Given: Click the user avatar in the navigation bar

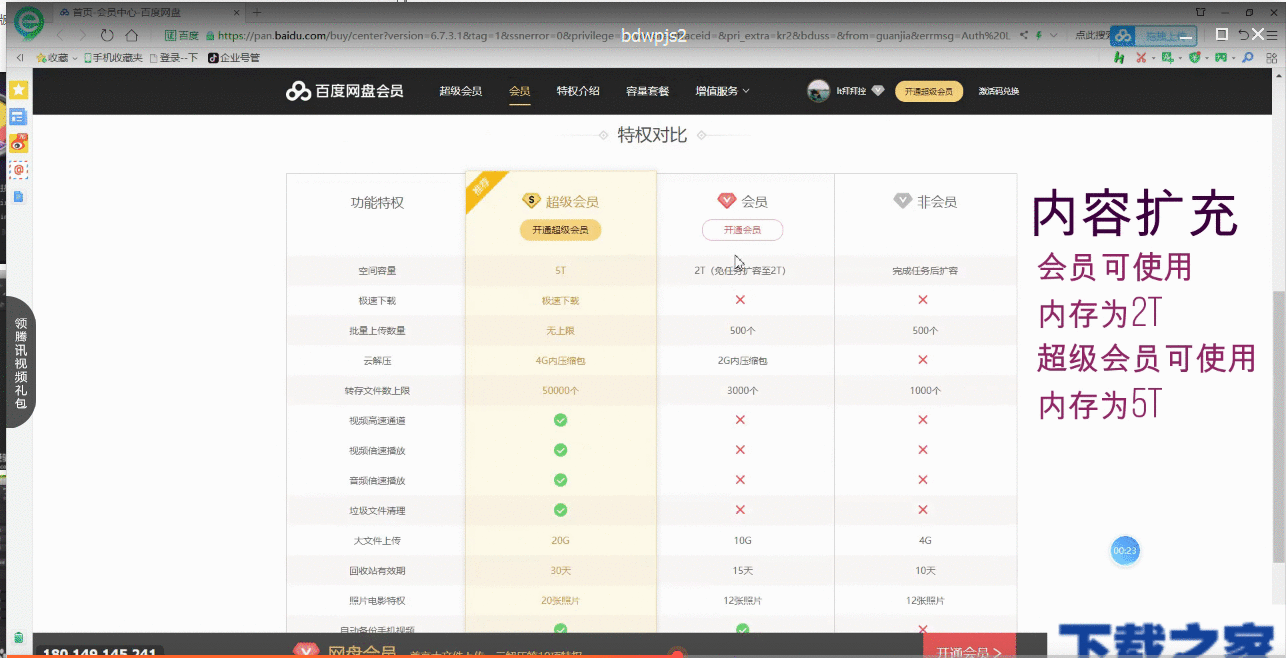Looking at the screenshot, I should coord(818,90).
